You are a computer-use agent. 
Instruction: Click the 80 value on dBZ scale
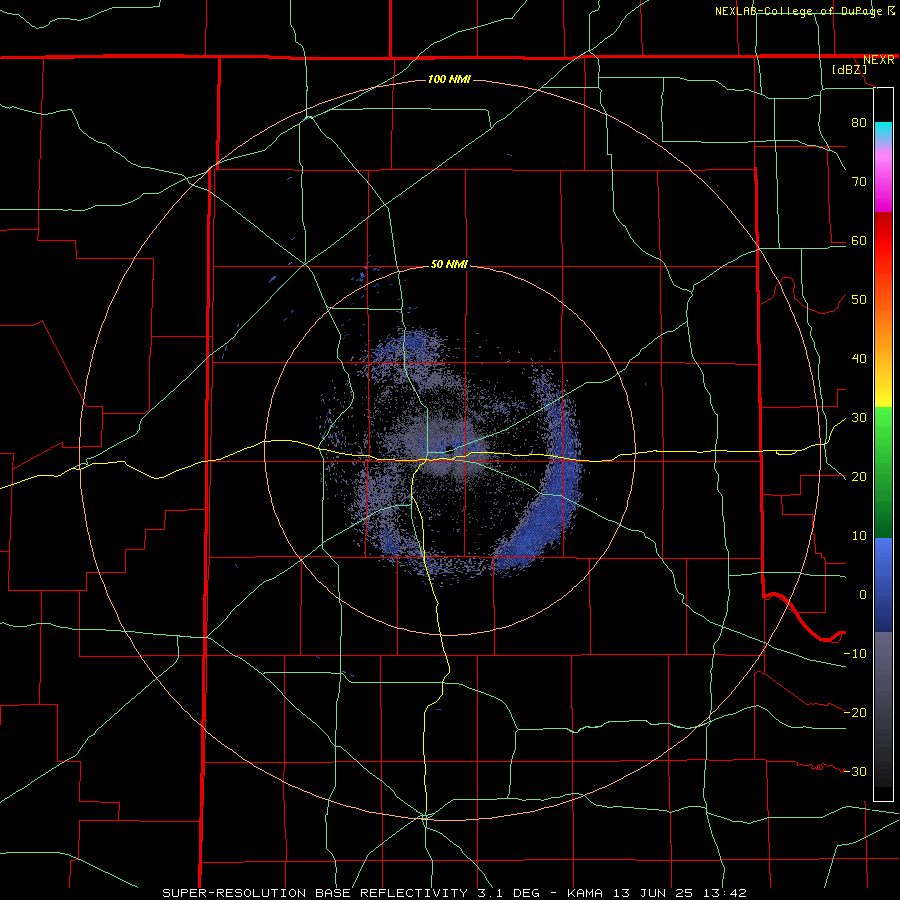[x=859, y=123]
